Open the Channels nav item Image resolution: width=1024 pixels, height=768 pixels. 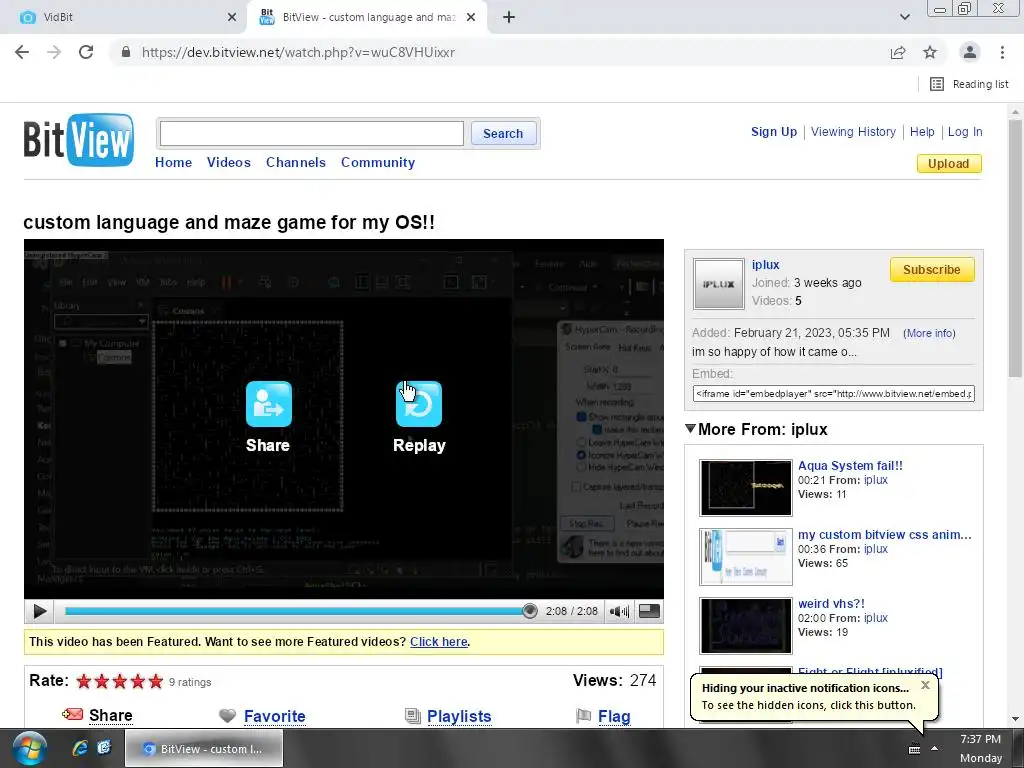295,162
